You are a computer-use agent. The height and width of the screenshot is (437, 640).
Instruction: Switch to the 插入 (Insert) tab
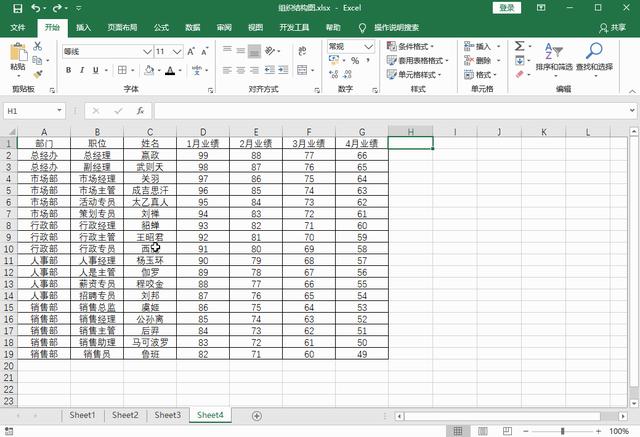point(83,27)
